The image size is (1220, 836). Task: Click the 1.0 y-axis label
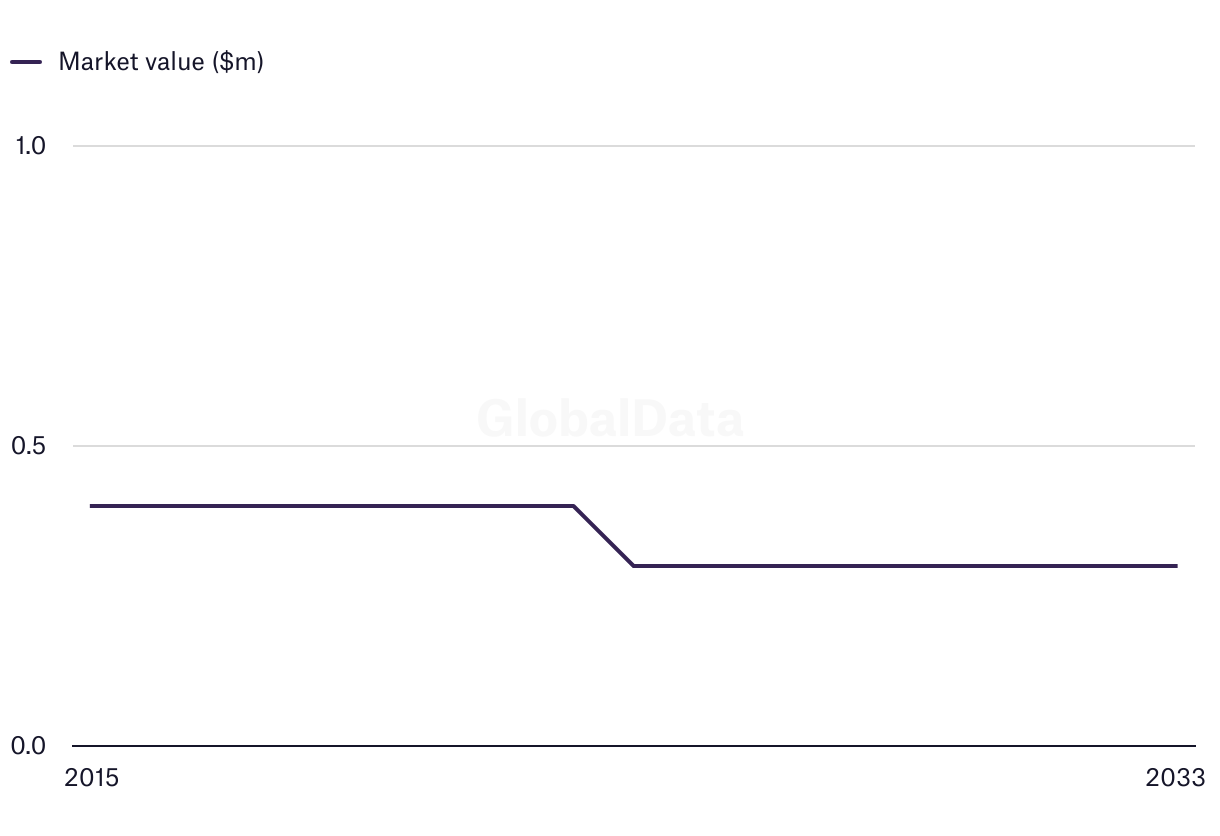pyautogui.click(x=30, y=146)
